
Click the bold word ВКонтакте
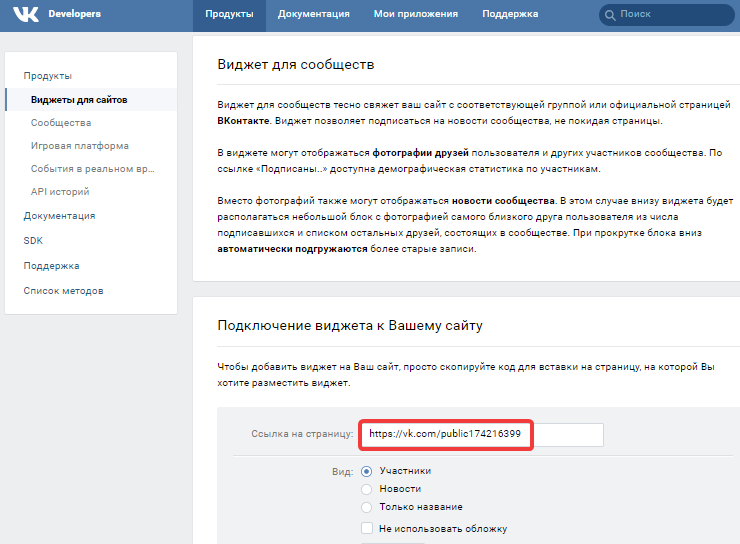[x=243, y=121]
